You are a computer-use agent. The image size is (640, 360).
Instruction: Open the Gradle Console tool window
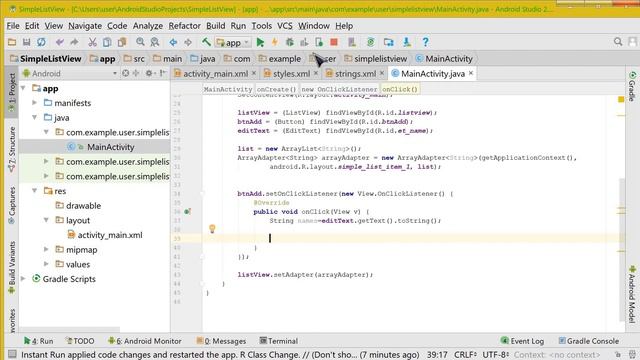pos(588,341)
